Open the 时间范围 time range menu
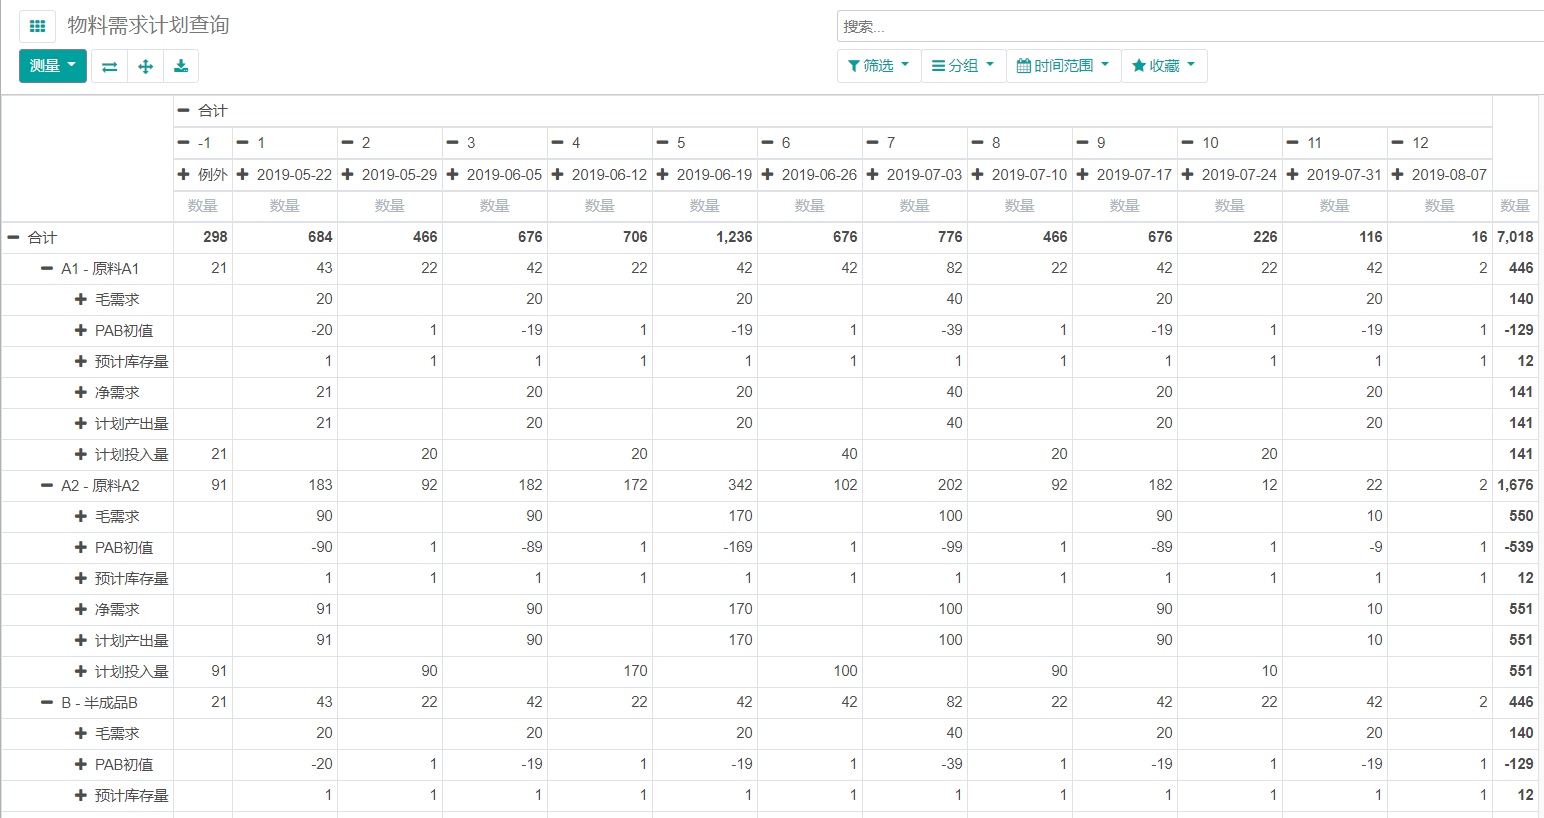The width and height of the screenshot is (1544, 818). [1063, 66]
